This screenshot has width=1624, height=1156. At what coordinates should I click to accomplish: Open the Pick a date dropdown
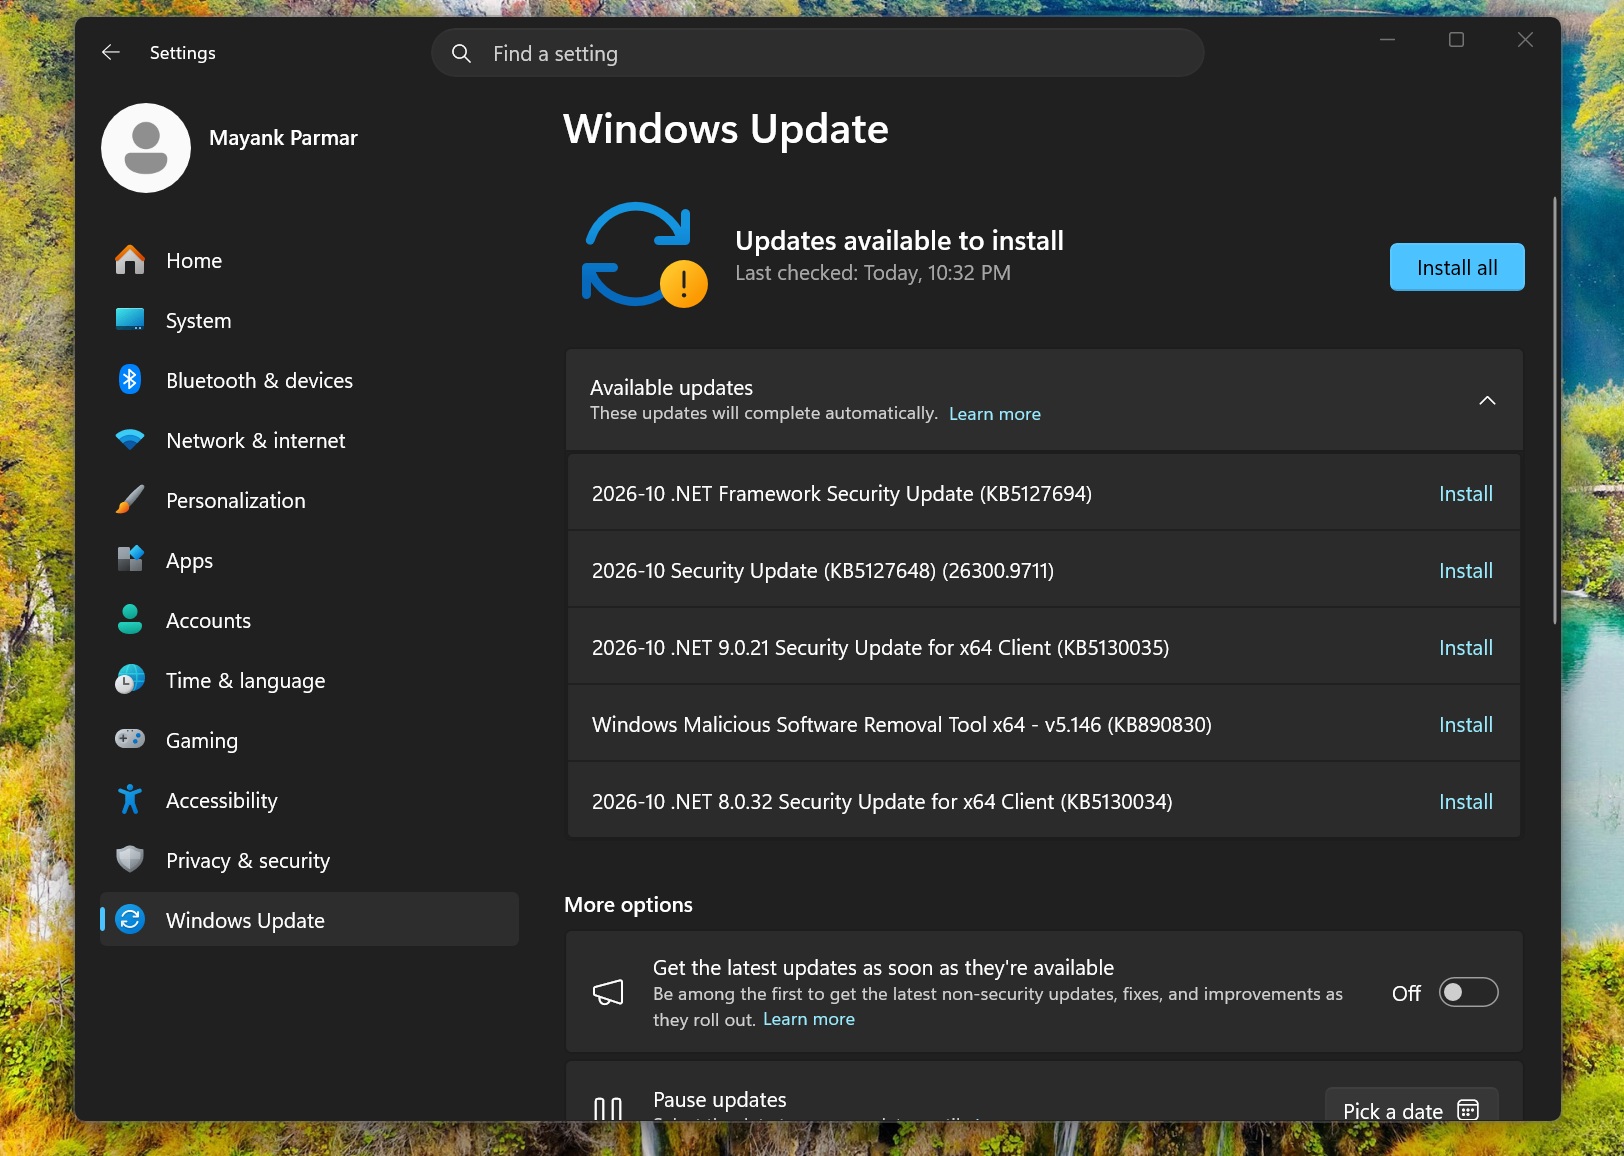point(1411,1105)
